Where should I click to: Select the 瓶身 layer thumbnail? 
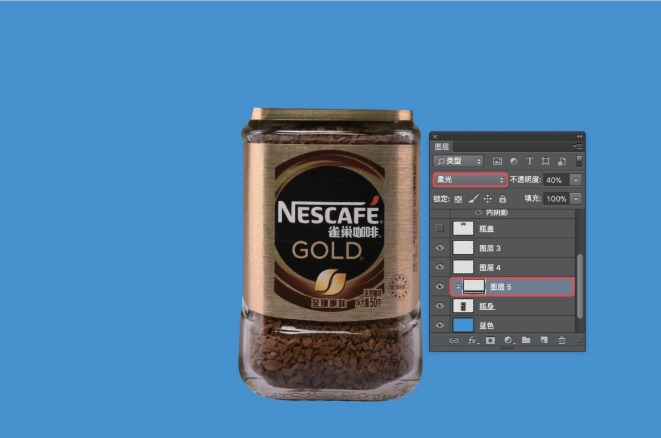coord(463,306)
